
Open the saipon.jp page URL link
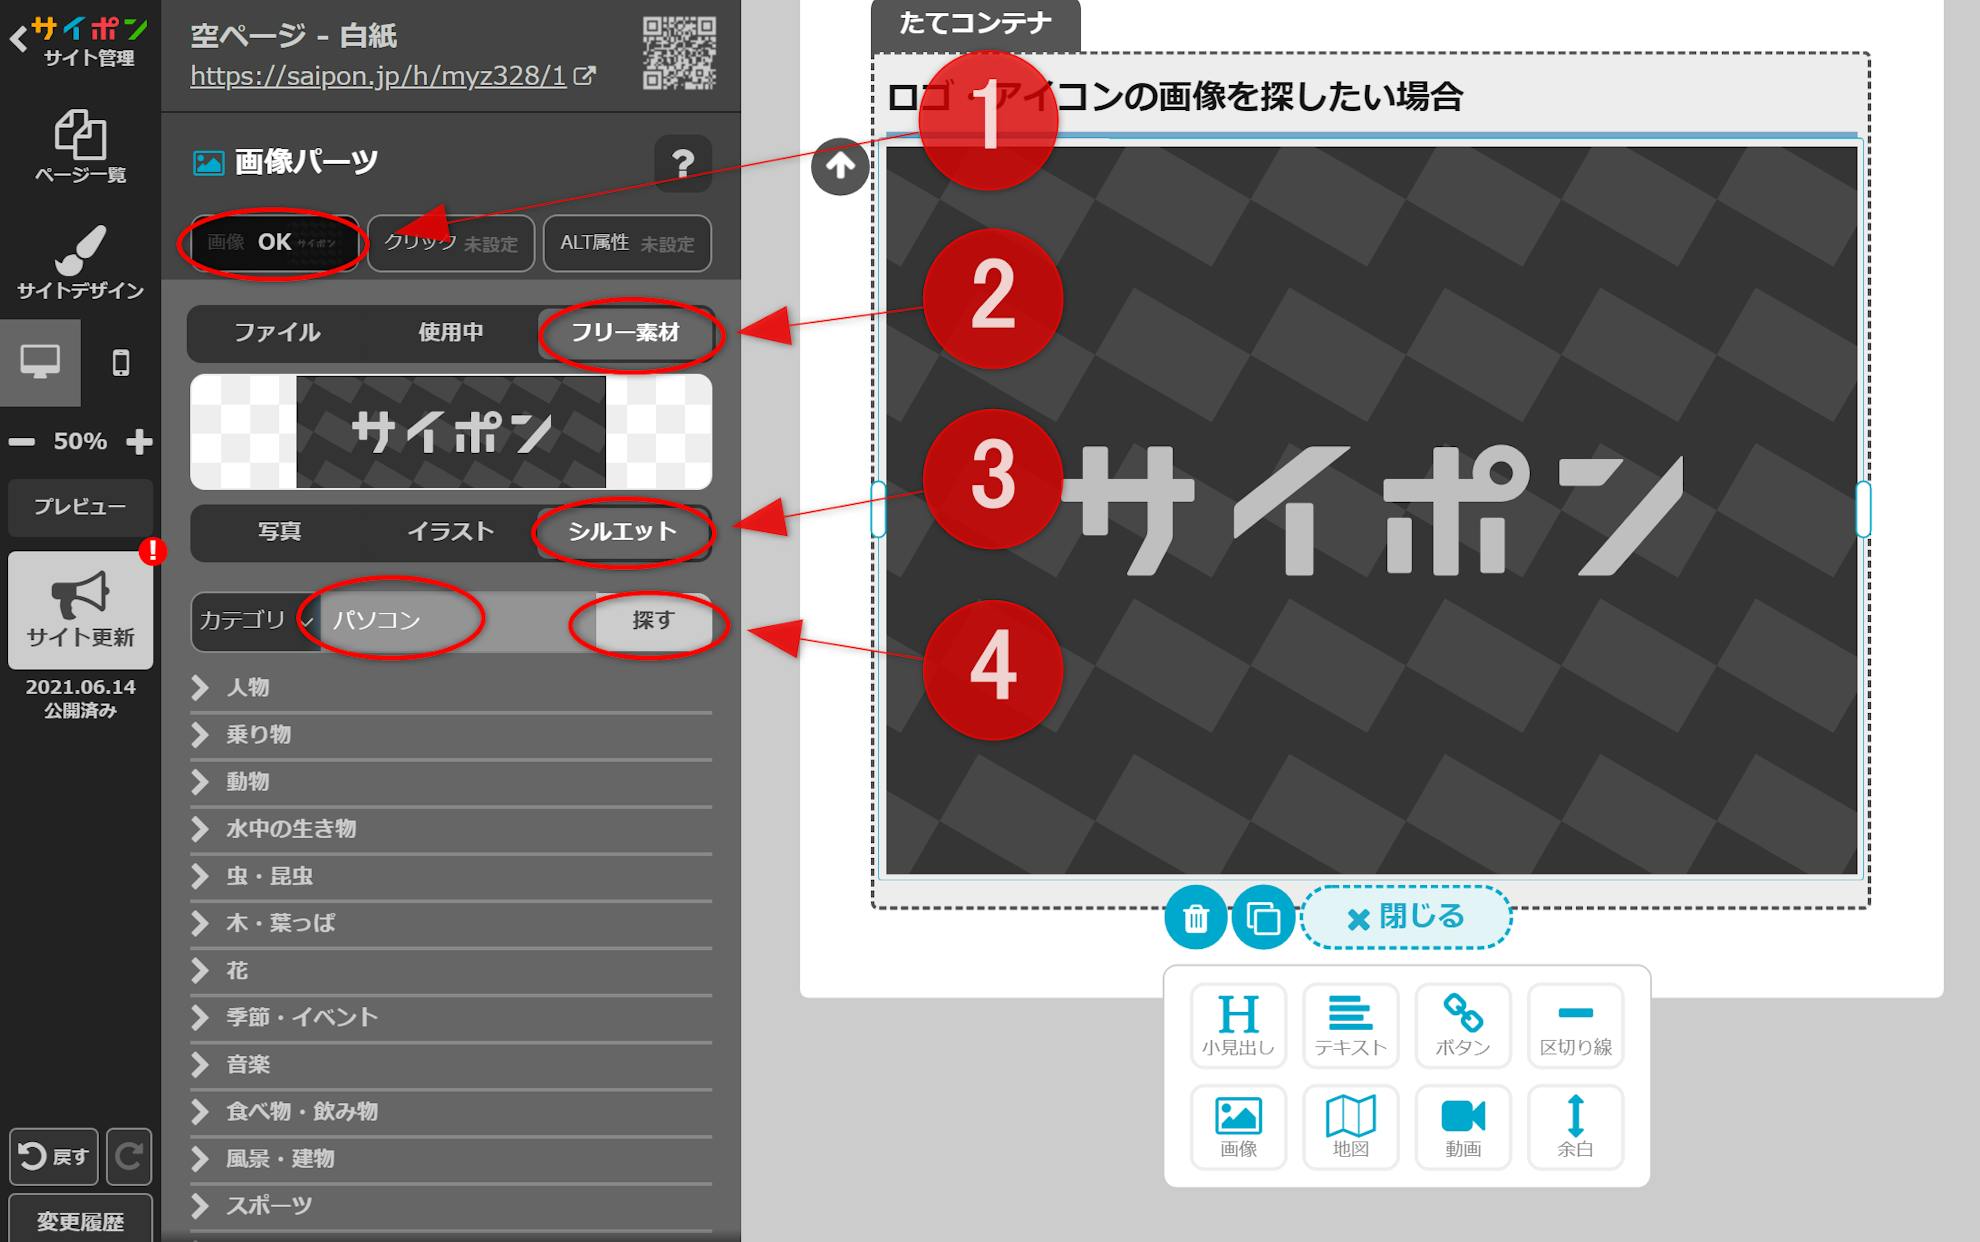(x=392, y=76)
